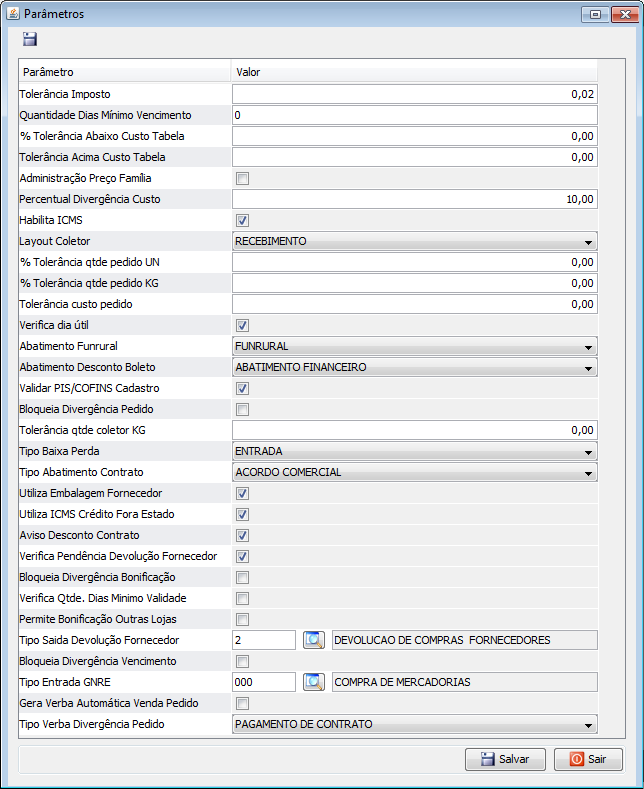
Task: Enable Gera Verba Automática Venda Pedido
Action: (x=243, y=703)
